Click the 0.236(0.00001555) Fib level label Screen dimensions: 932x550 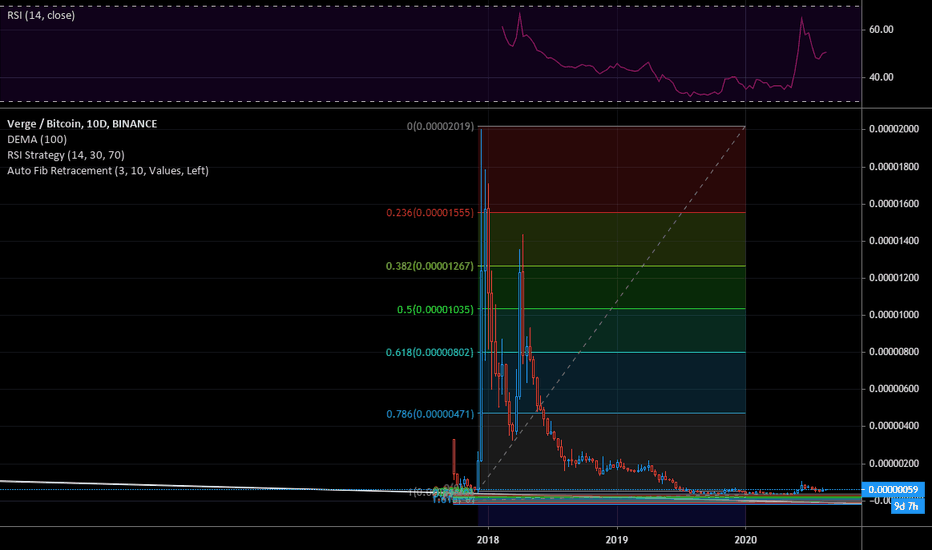coord(430,212)
